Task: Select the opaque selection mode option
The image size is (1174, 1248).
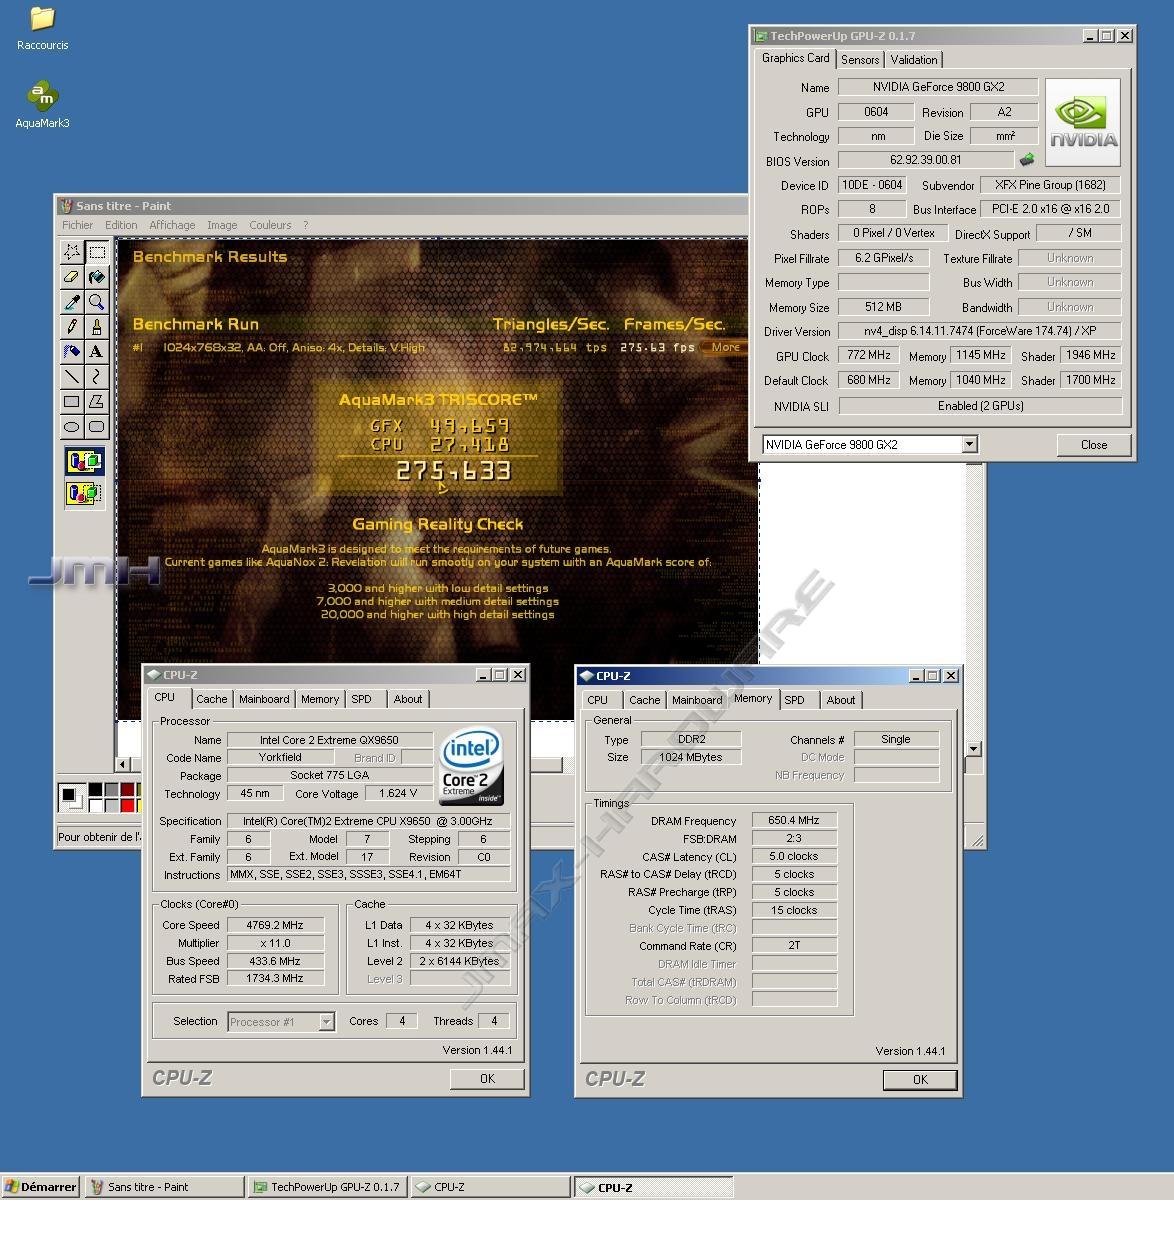Action: pyautogui.click(x=84, y=462)
